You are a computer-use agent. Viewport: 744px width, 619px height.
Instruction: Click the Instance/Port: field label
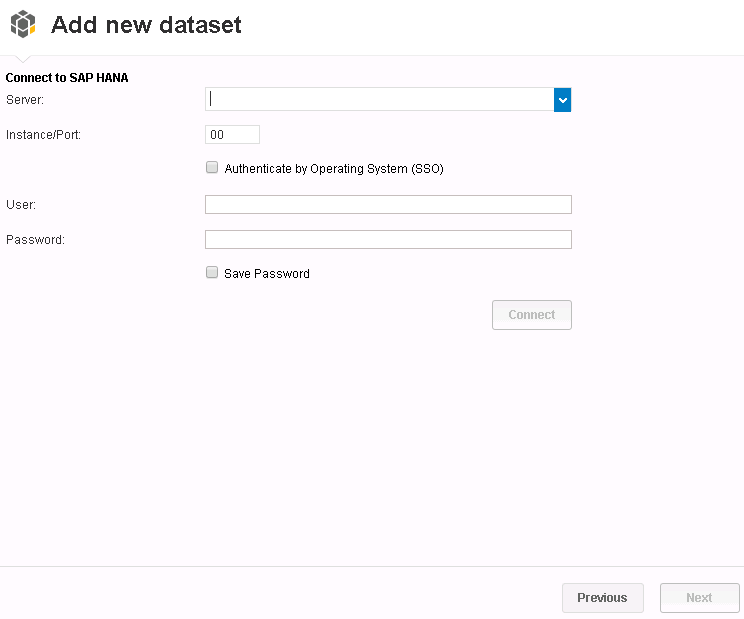click(43, 135)
